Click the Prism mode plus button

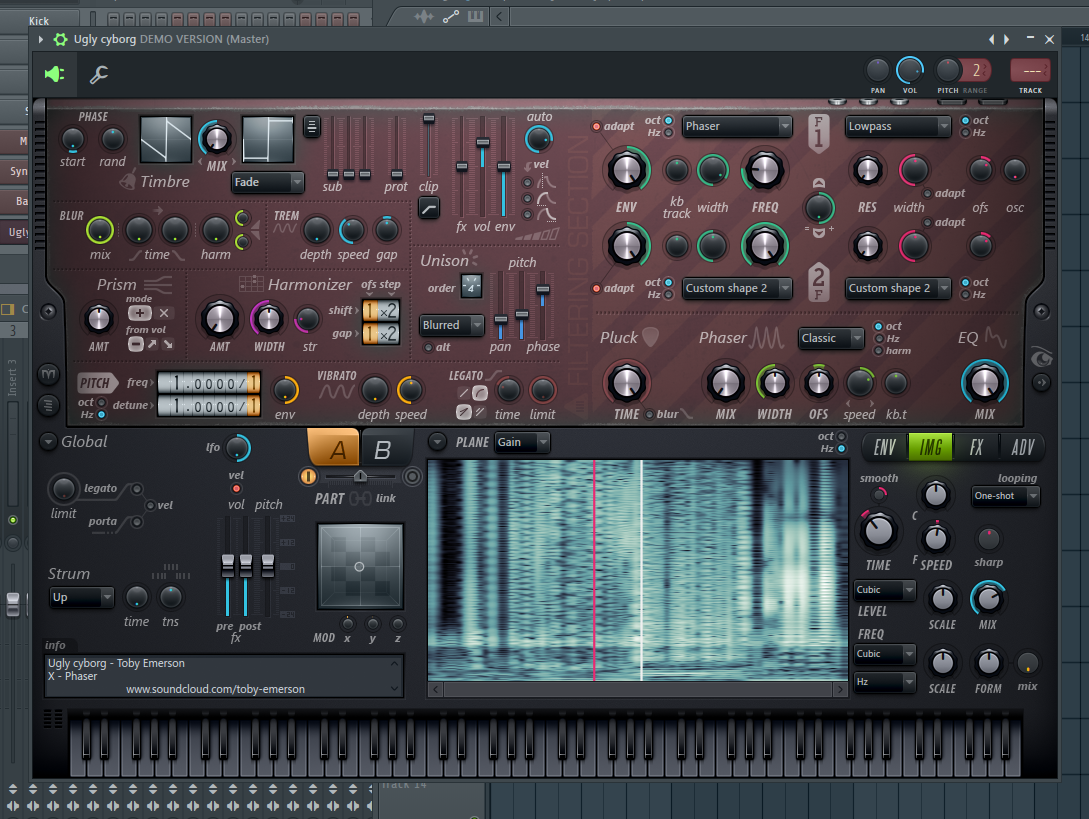[x=140, y=313]
